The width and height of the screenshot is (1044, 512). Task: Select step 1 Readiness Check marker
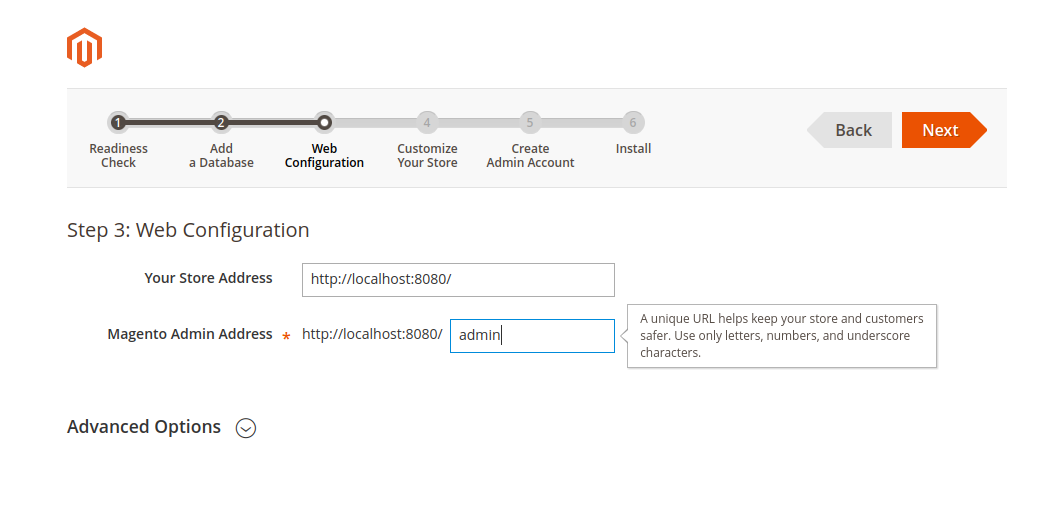(x=118, y=123)
